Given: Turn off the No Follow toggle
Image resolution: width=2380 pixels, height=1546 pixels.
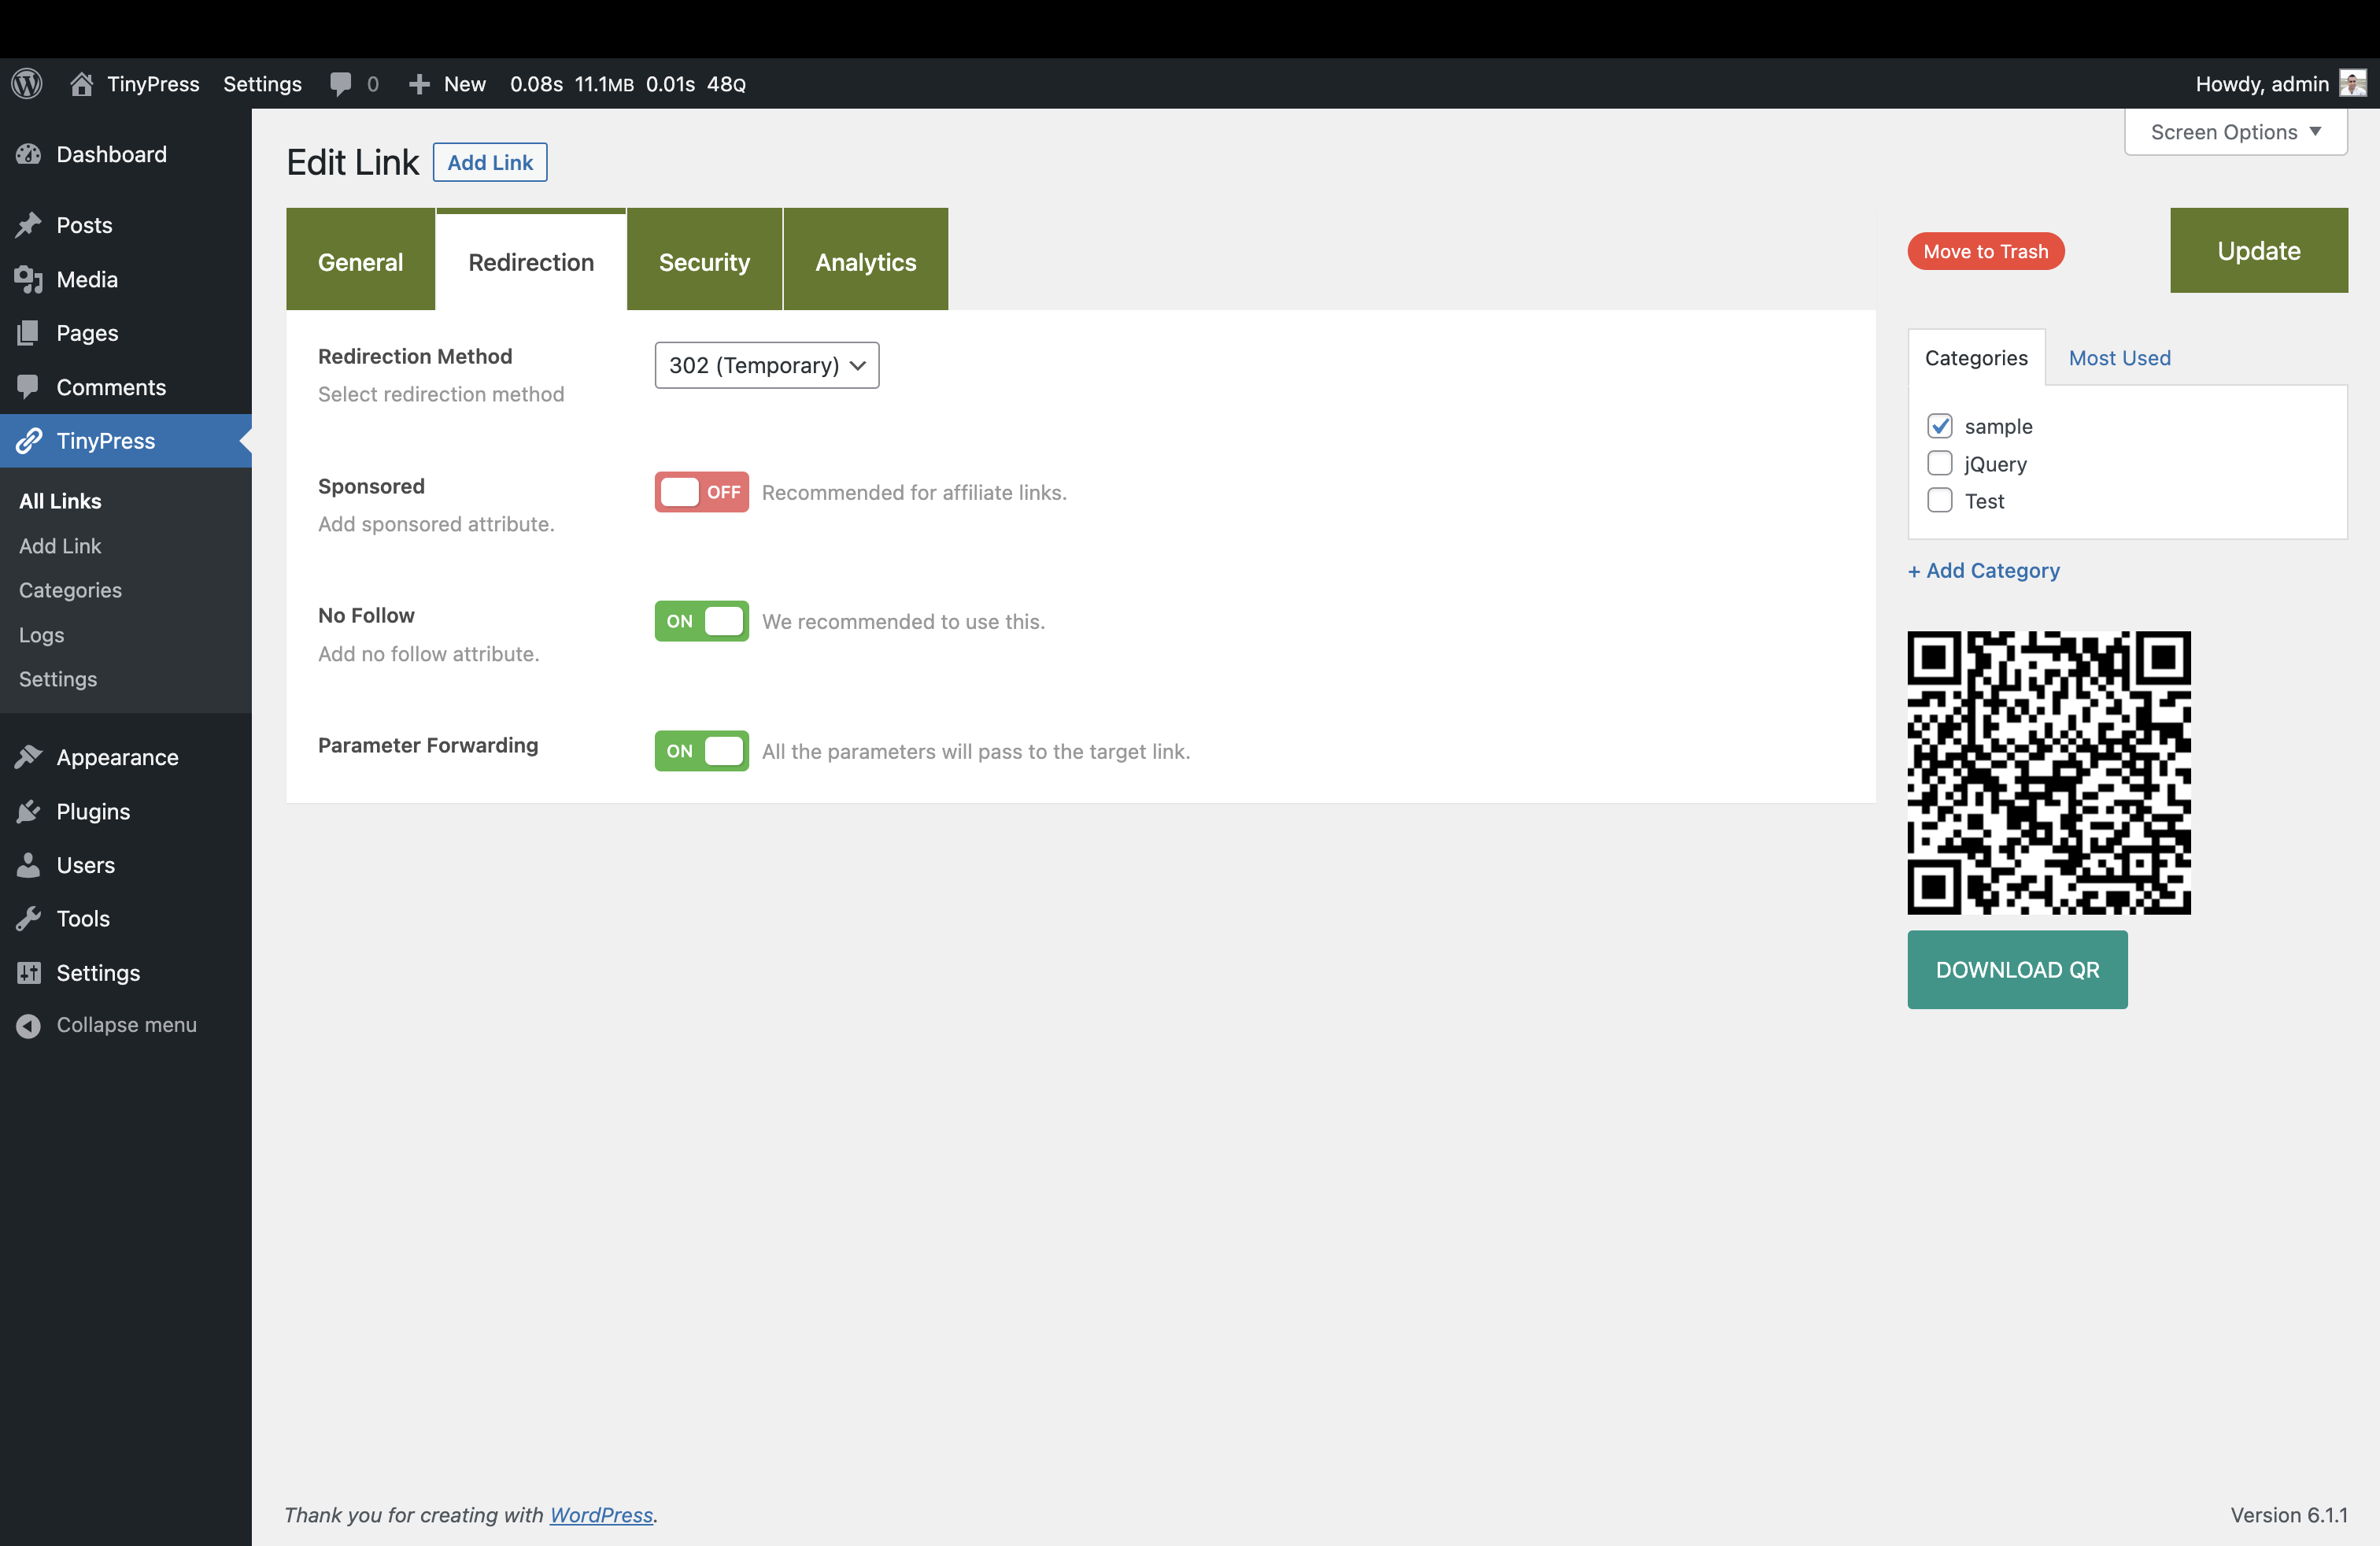Looking at the screenshot, I should (701, 621).
